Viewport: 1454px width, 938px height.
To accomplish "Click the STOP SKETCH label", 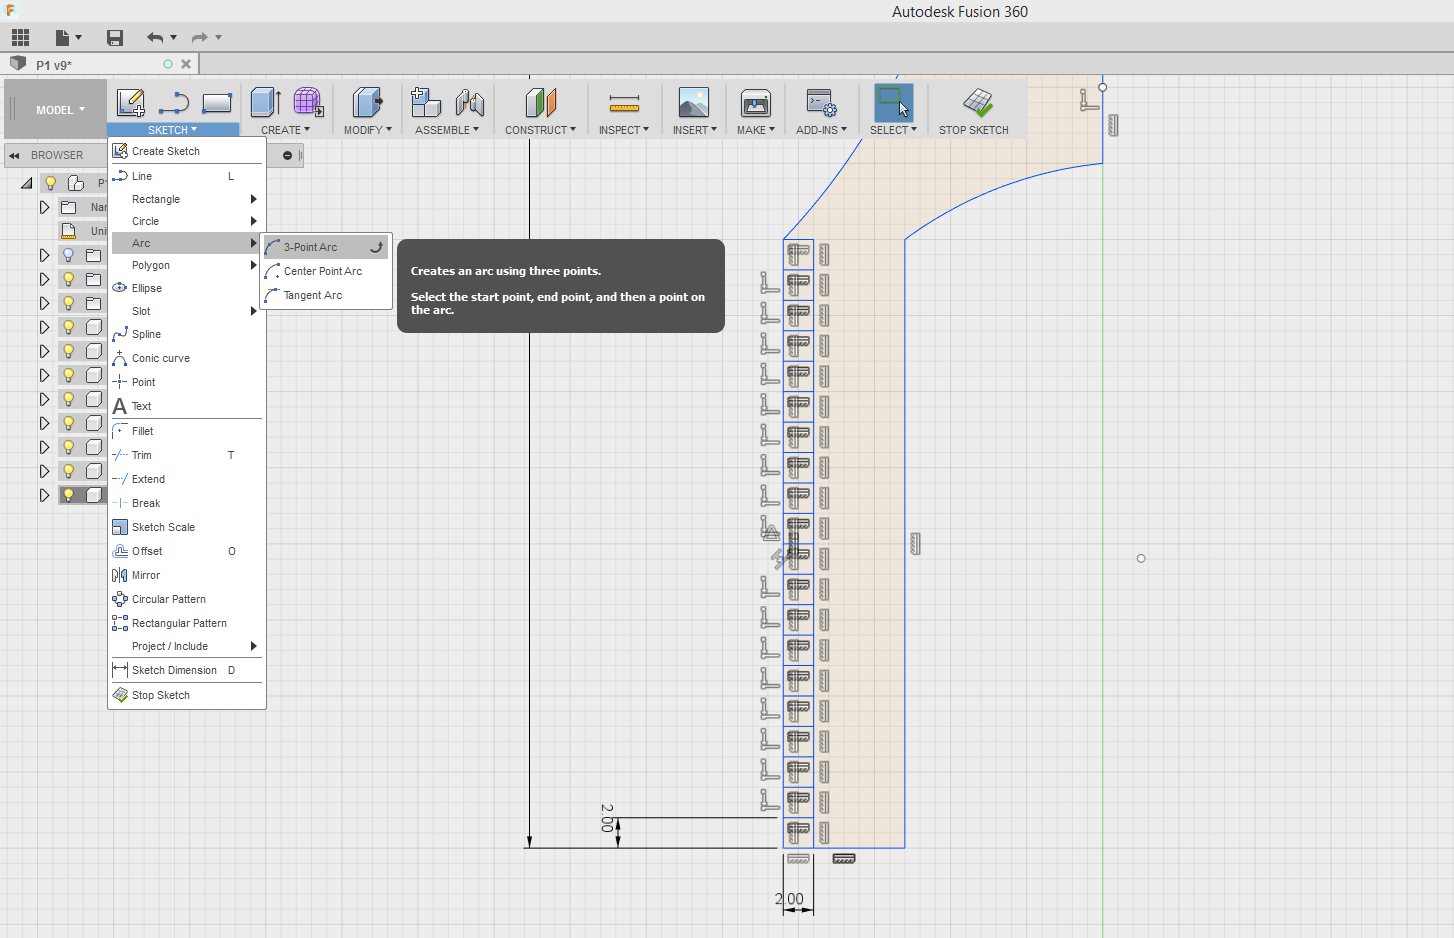I will (974, 130).
